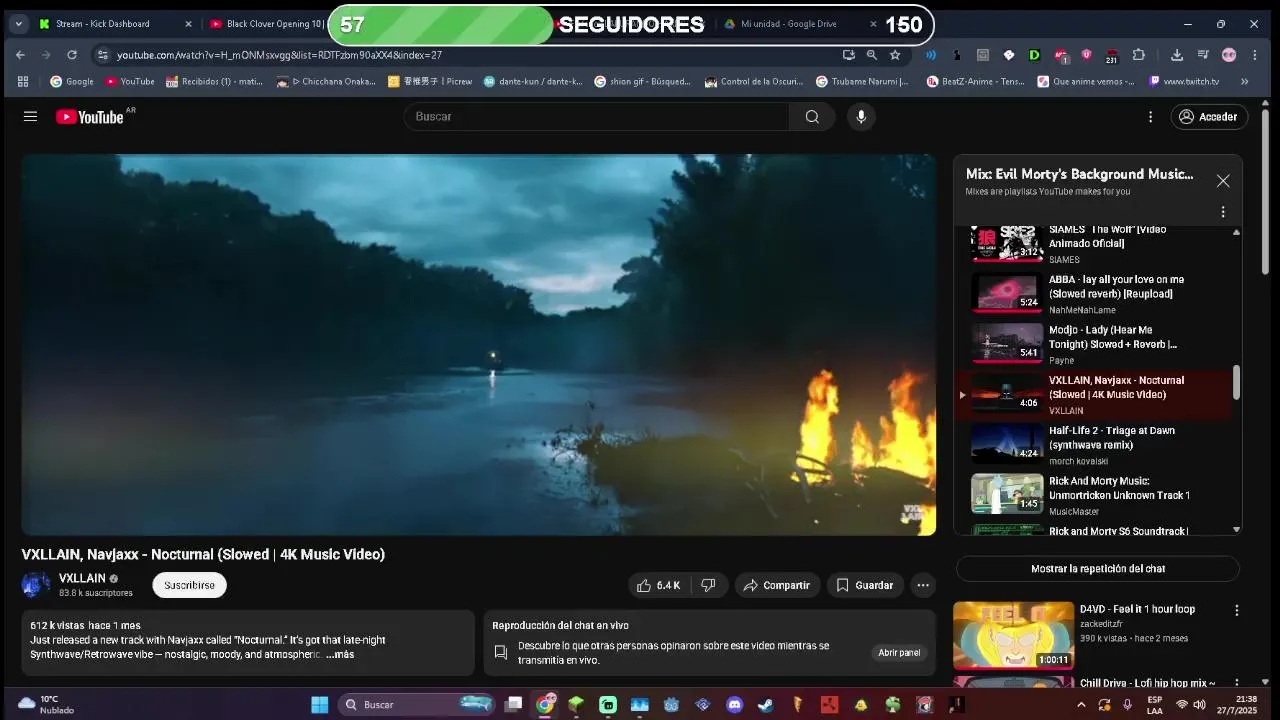Open Chrome zoom magnifier in address bar
The height and width of the screenshot is (720, 1280).
(x=872, y=55)
